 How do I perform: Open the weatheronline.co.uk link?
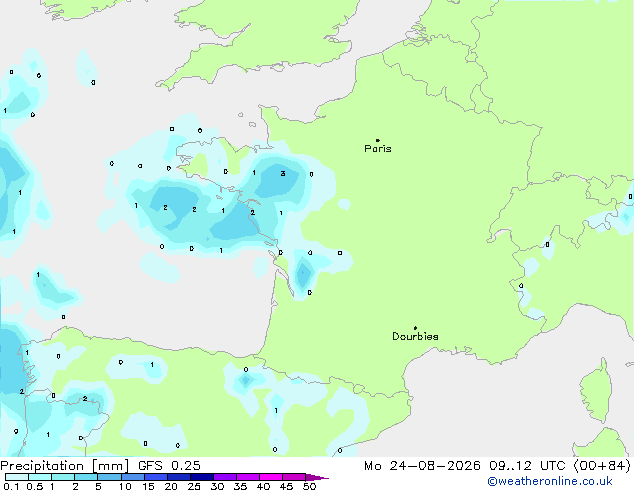point(550,481)
